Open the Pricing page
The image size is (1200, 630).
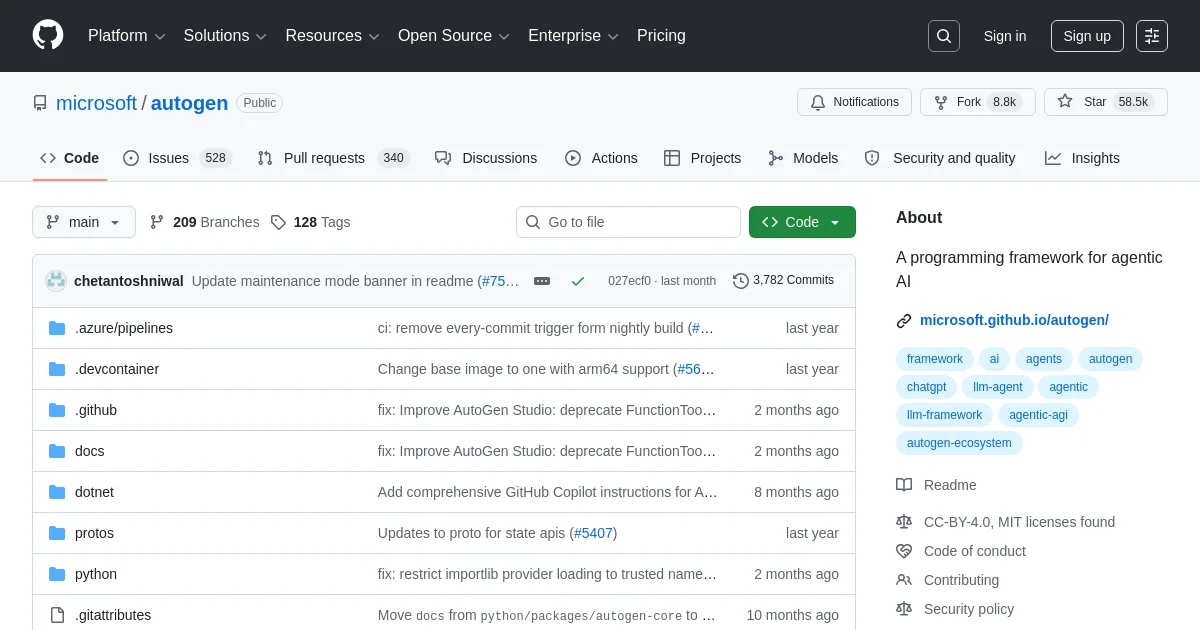pos(661,36)
